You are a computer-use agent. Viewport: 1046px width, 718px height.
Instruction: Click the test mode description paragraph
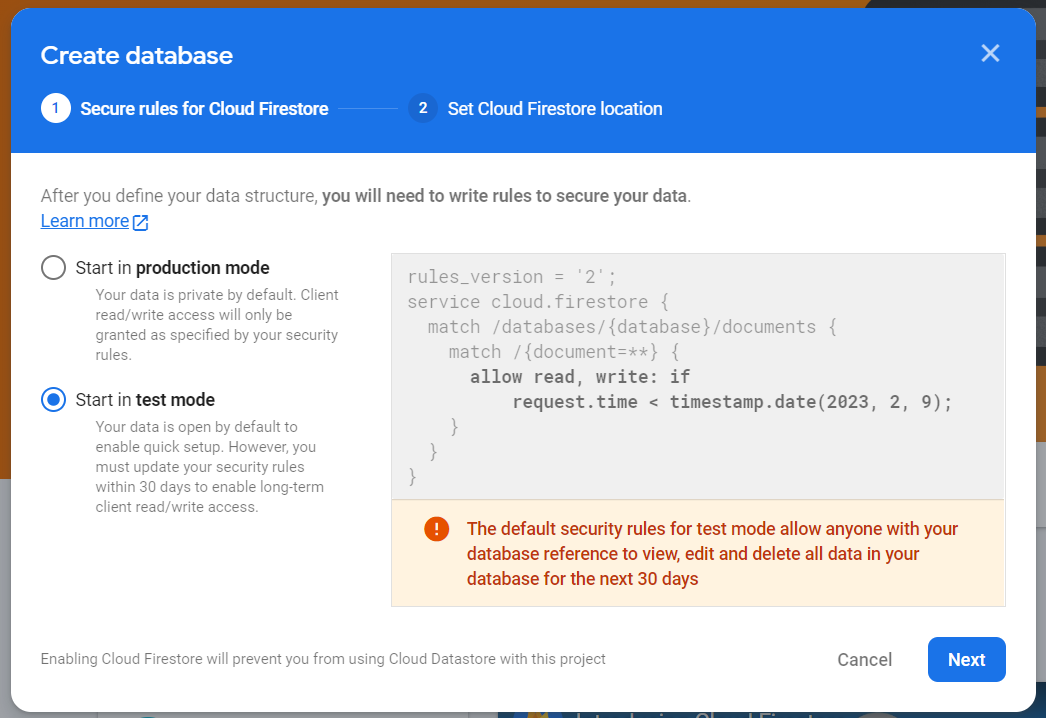209,466
